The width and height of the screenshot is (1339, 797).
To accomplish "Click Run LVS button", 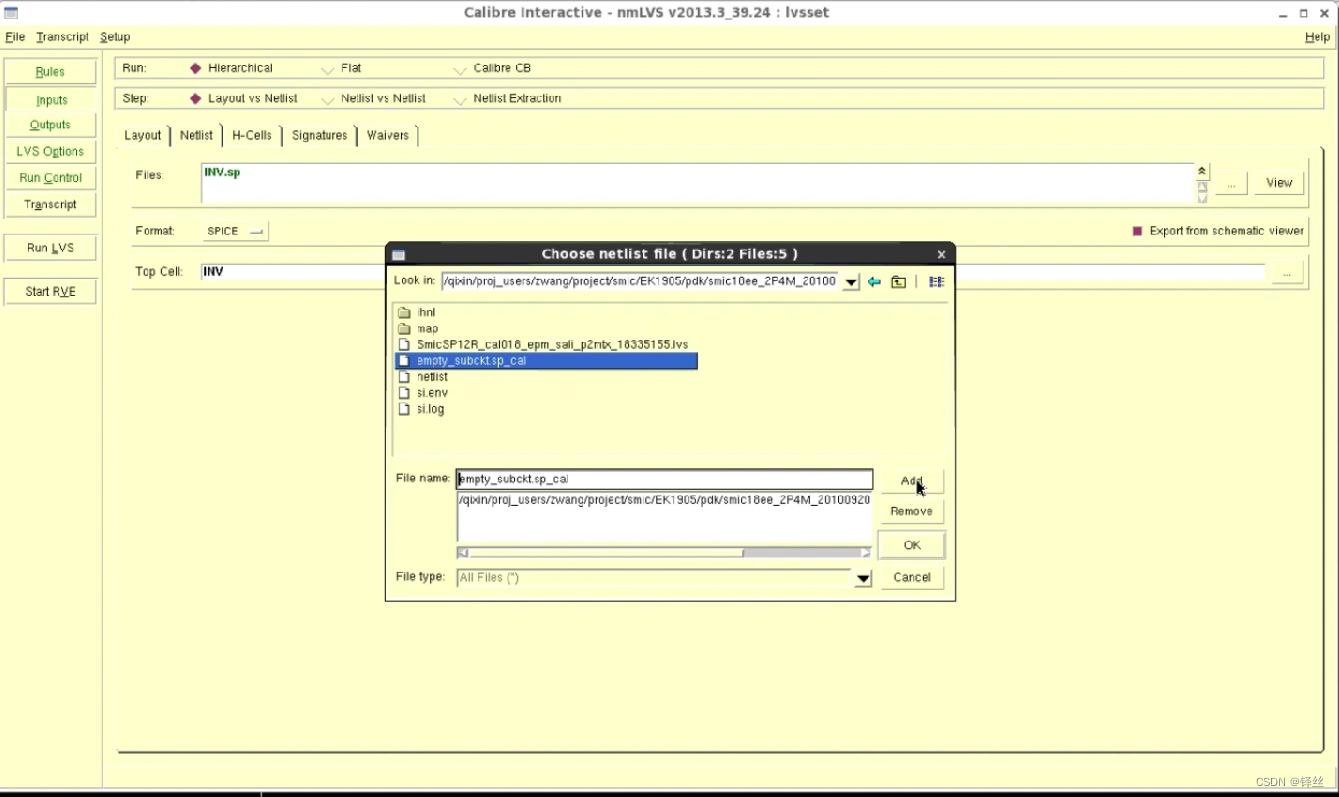I will coord(50,248).
